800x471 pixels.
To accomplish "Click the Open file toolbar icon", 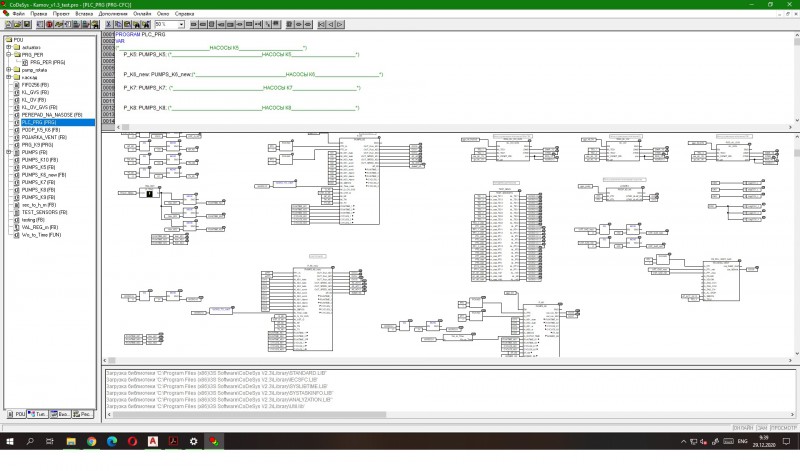I will click(x=17, y=24).
